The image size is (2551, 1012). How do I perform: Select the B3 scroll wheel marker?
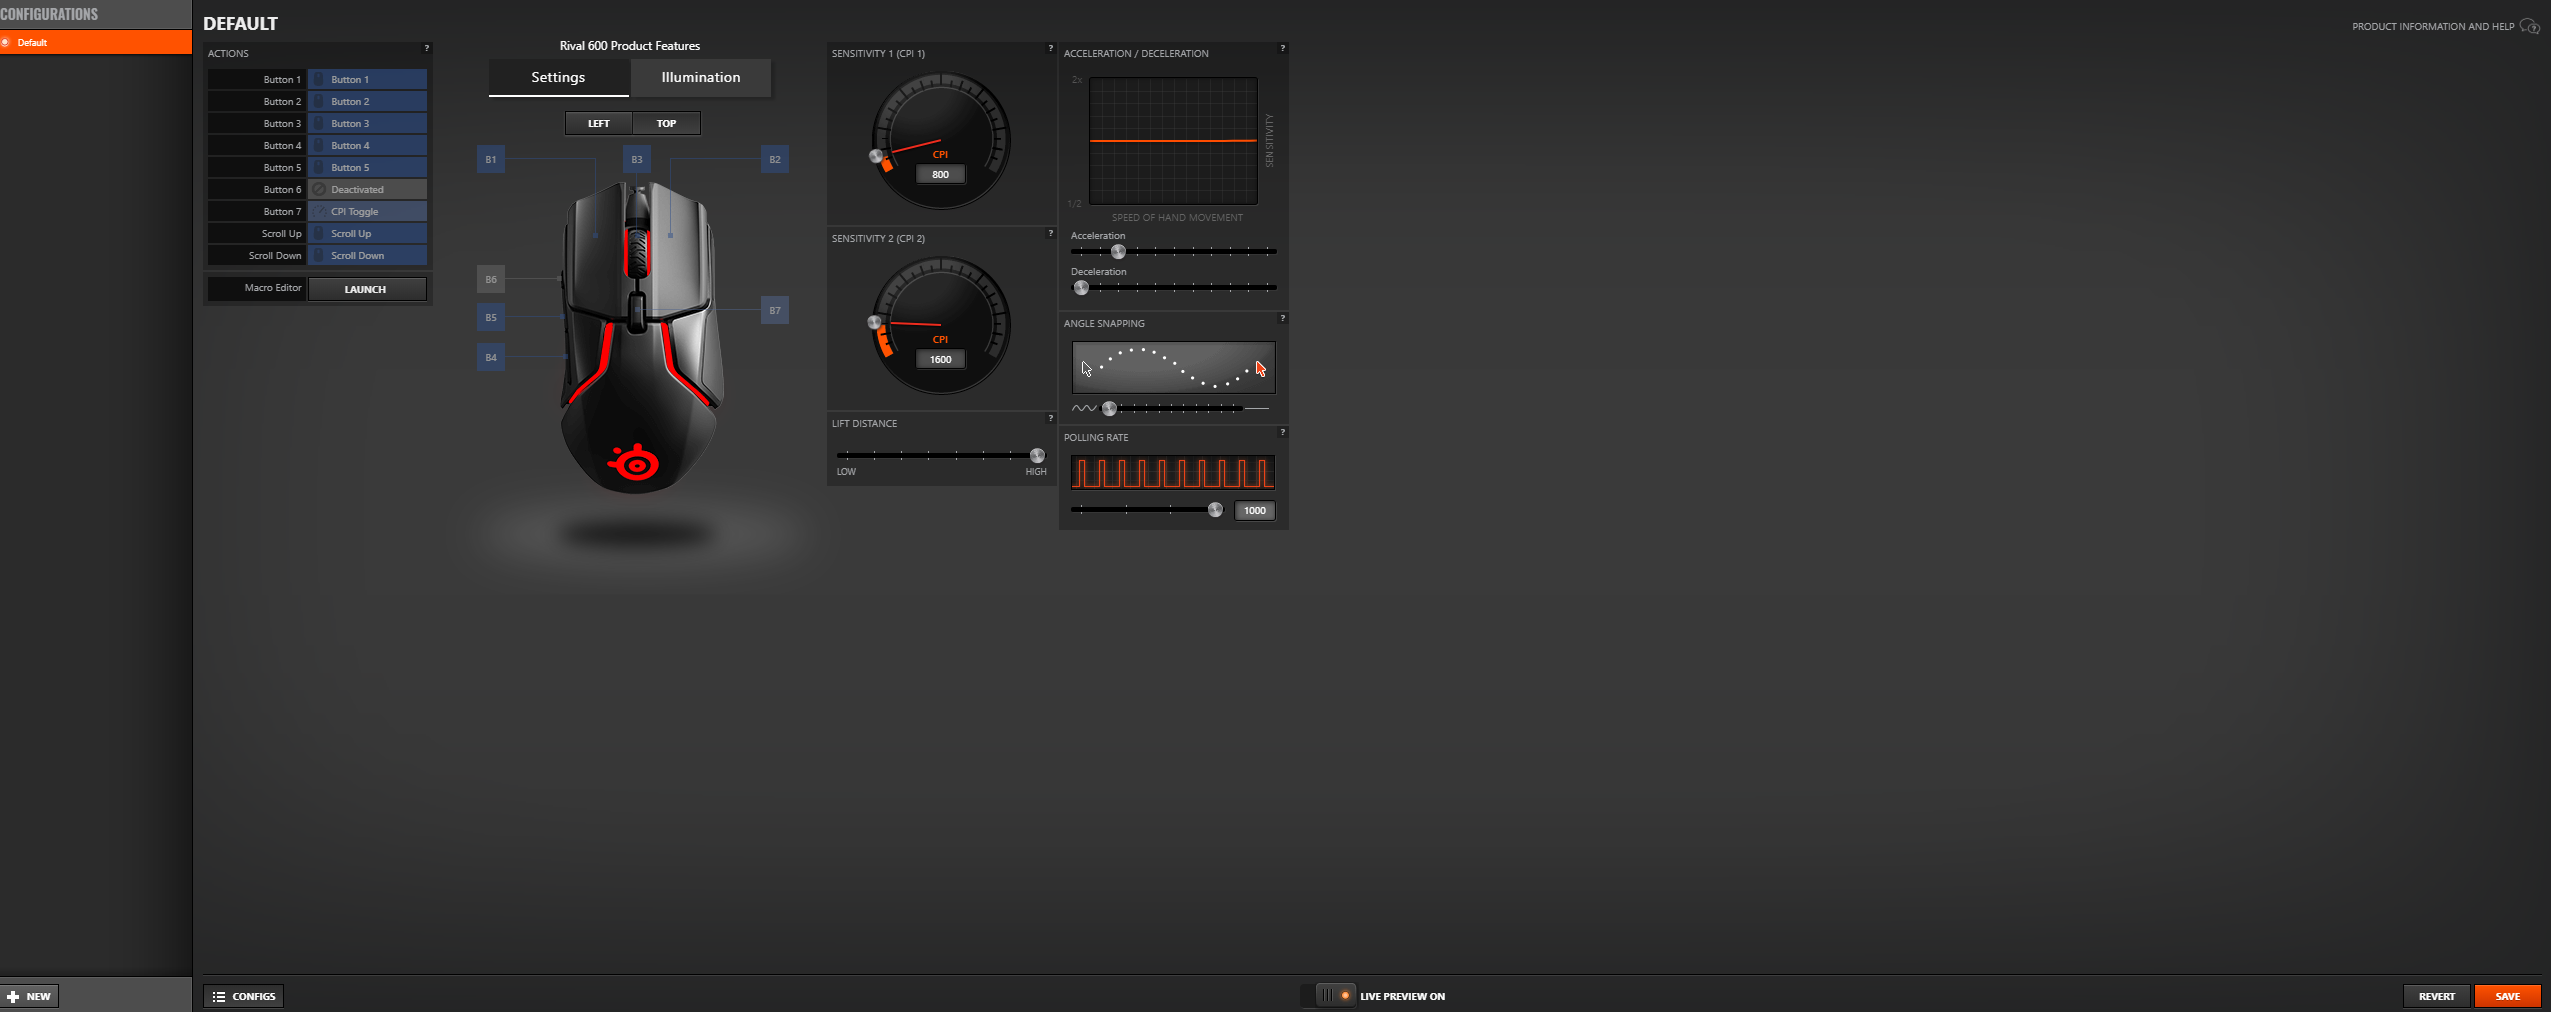(x=637, y=159)
